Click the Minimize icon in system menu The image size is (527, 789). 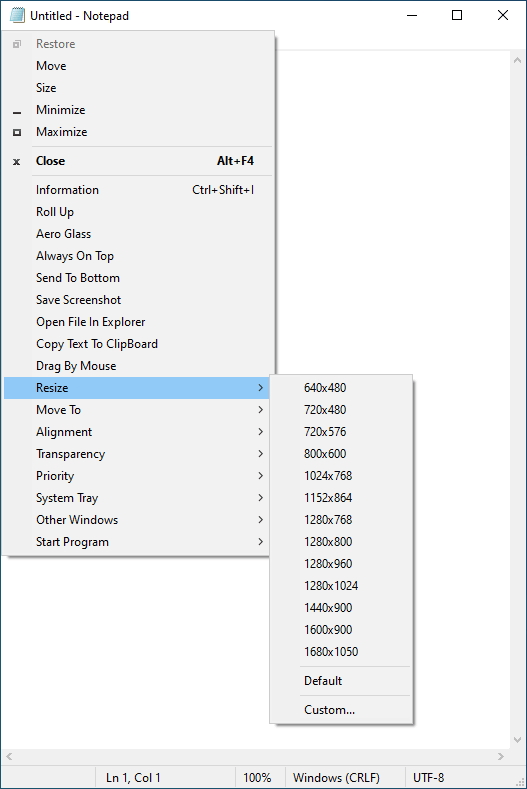pyautogui.click(x=17, y=113)
